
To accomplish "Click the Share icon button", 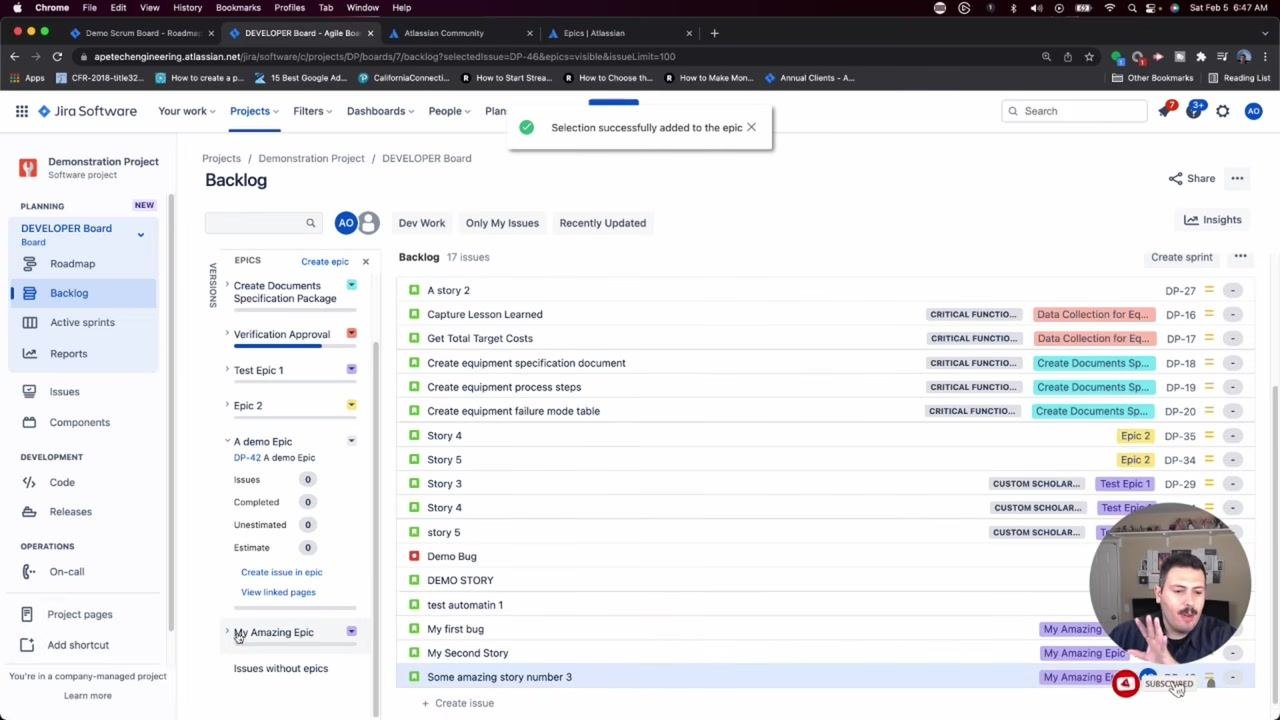I will coord(1191,178).
